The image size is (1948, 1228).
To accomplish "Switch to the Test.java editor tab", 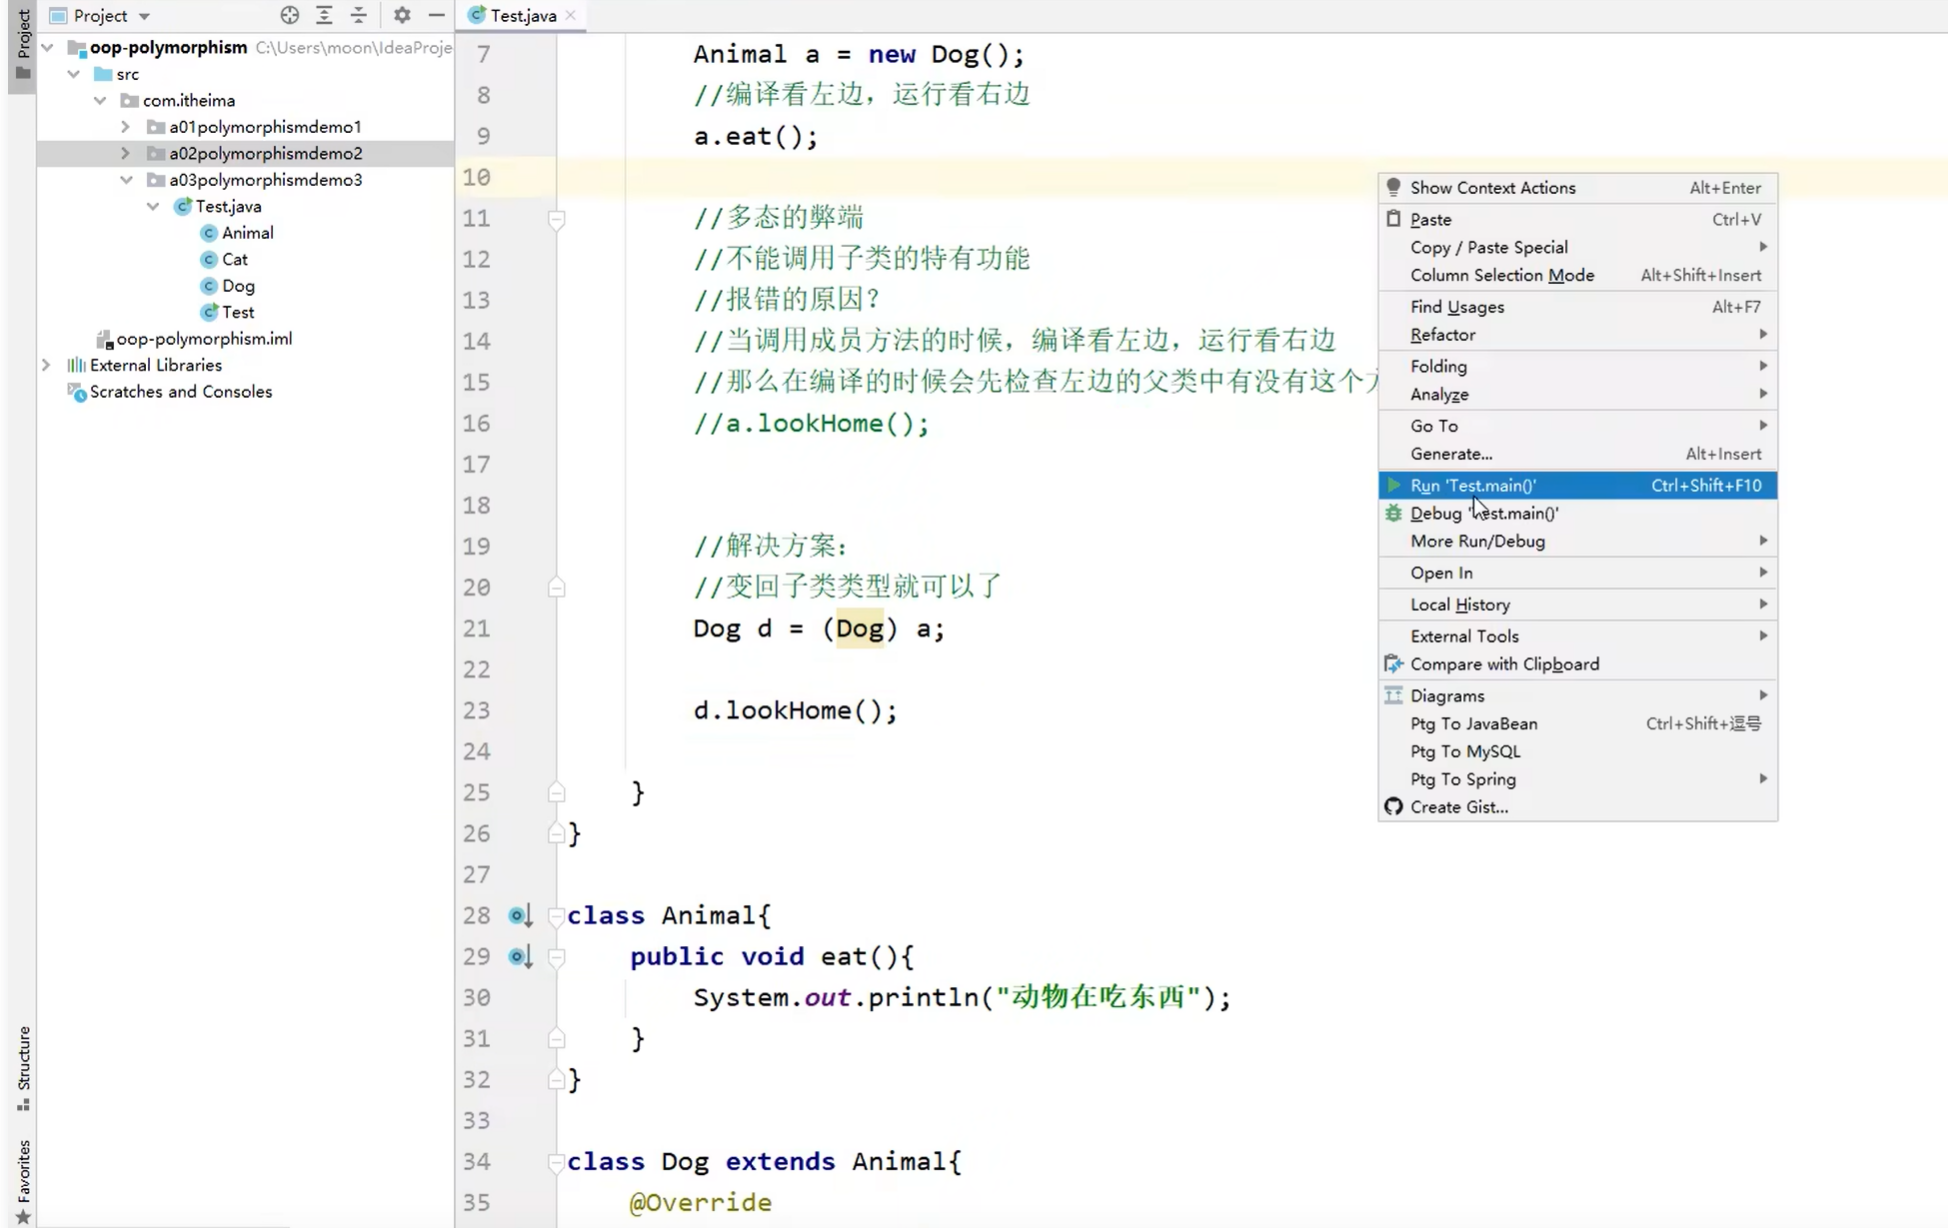I will click(x=521, y=15).
